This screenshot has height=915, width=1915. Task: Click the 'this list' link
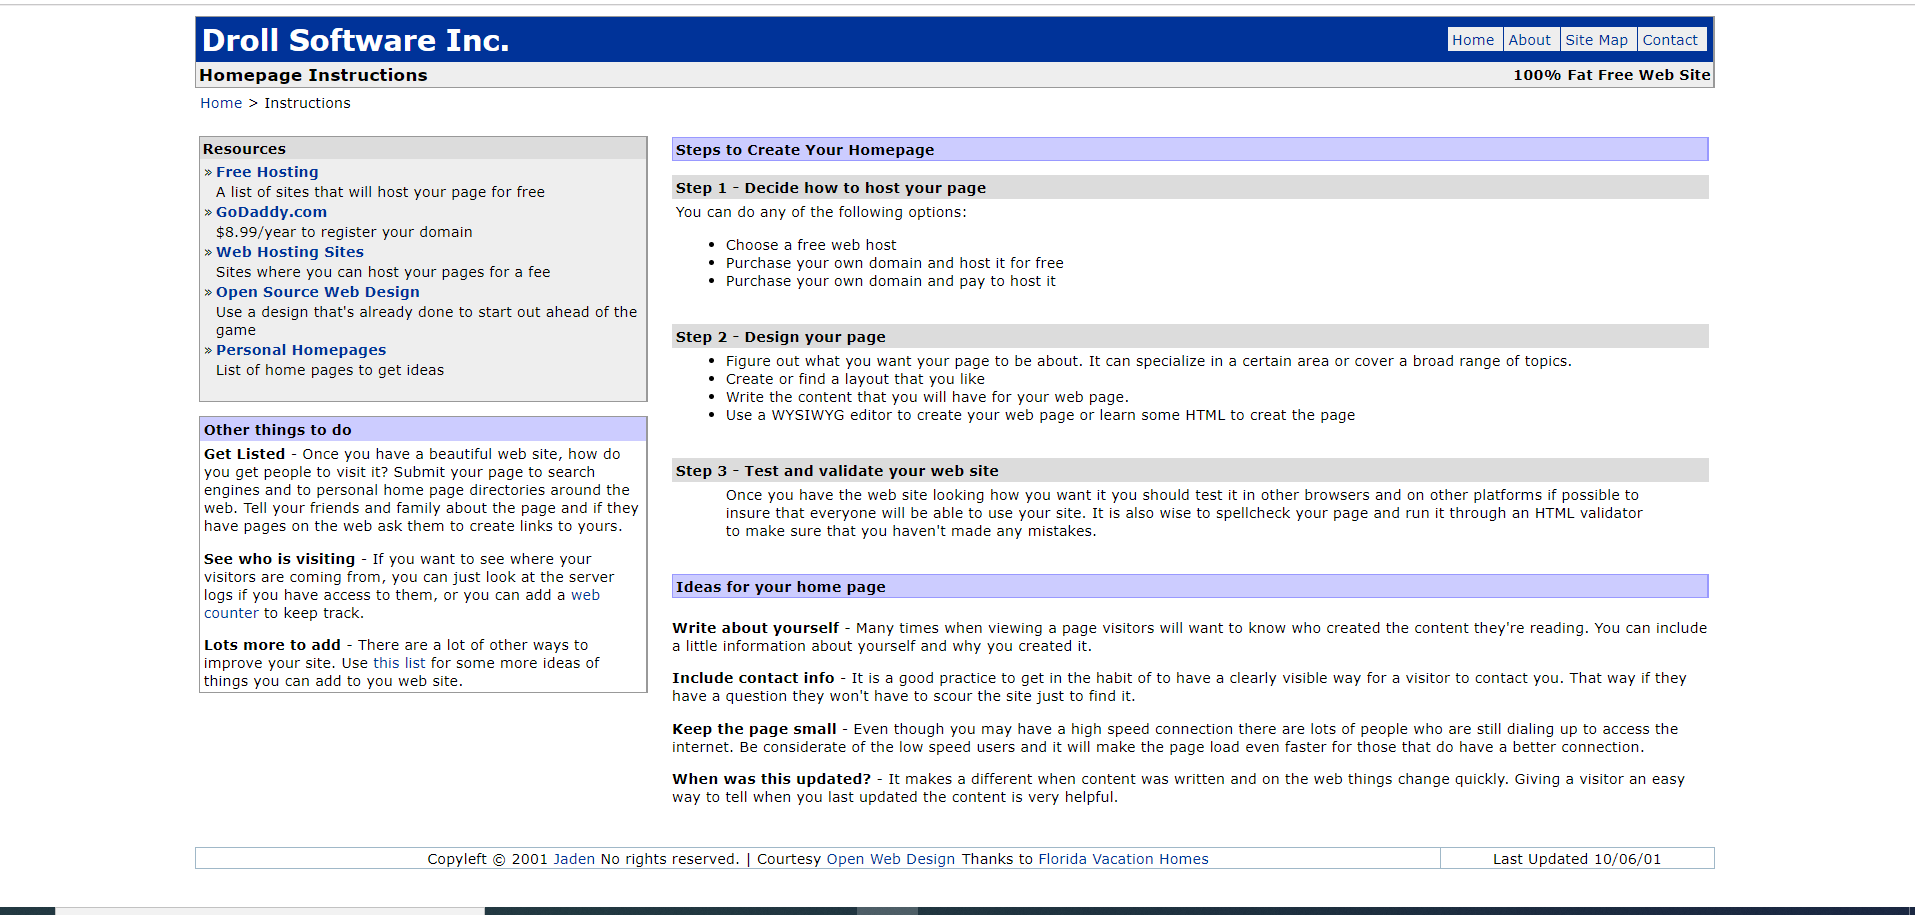(x=399, y=663)
